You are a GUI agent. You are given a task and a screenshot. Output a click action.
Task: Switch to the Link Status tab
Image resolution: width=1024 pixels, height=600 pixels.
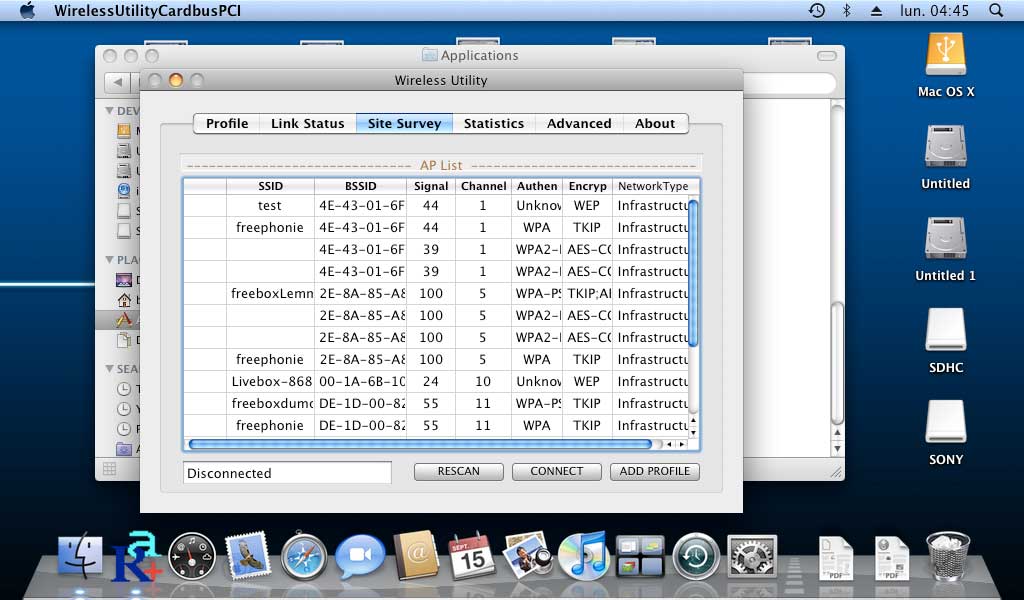[308, 123]
